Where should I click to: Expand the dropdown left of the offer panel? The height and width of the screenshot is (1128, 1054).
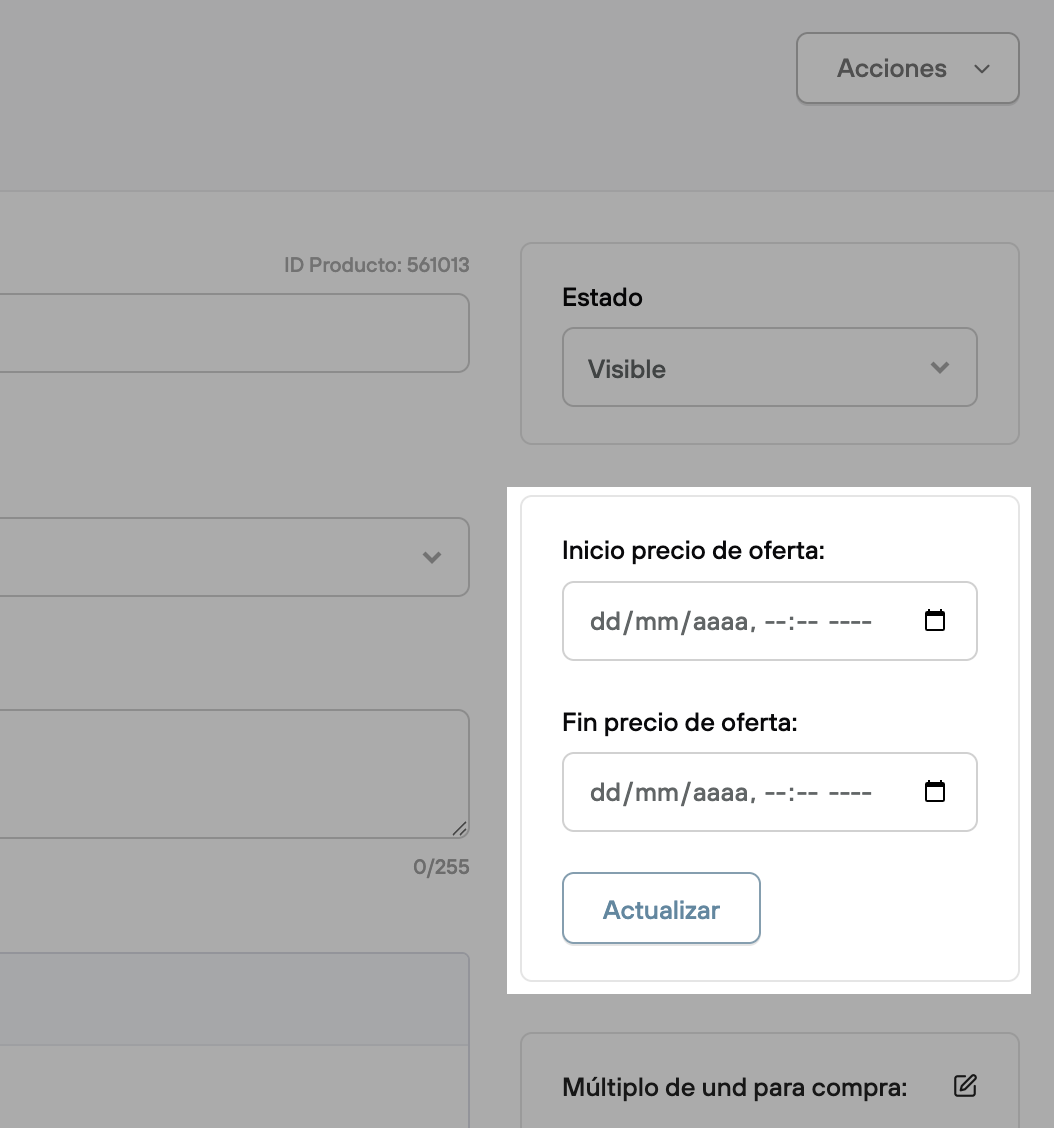234,557
